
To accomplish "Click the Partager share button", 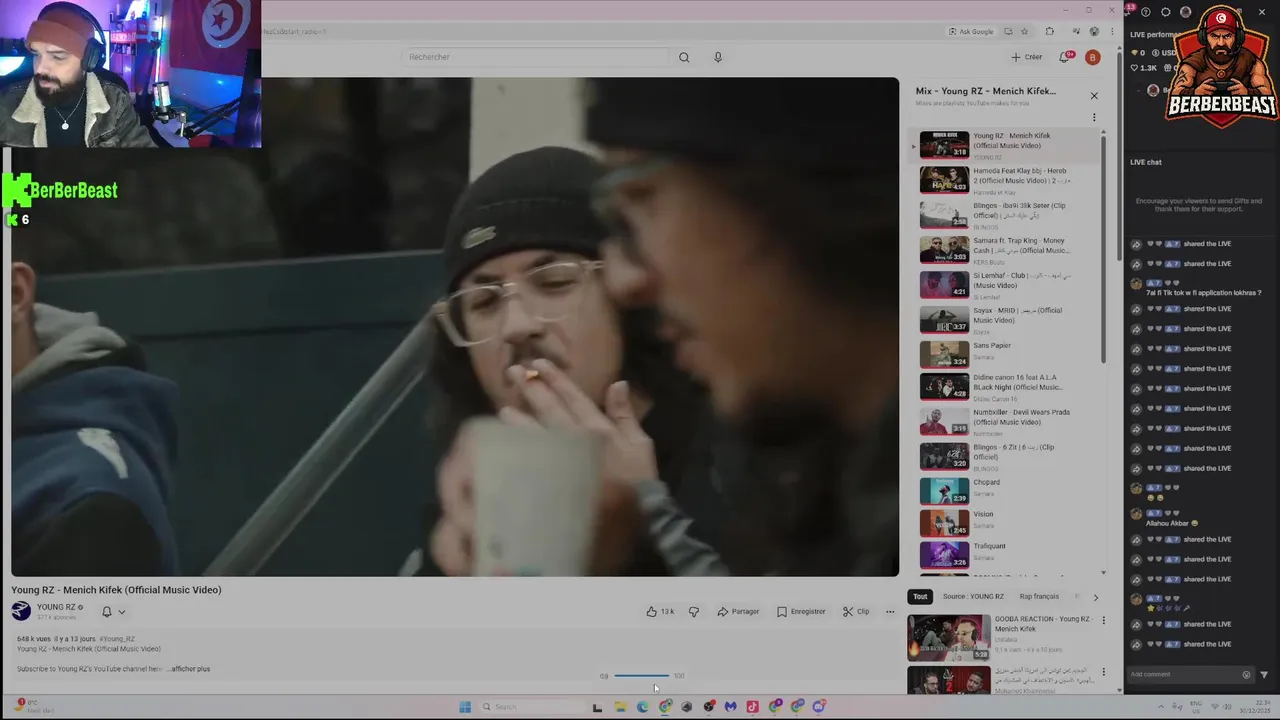I will [x=738, y=611].
